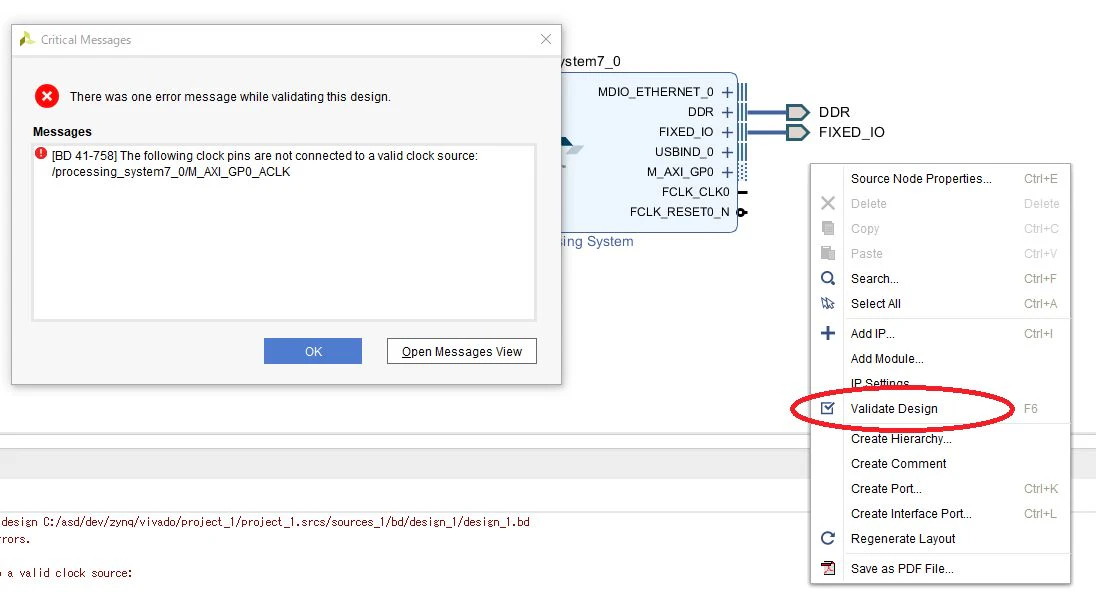
Task: Click the FIXED_IO external port label
Action: pyautogui.click(x=851, y=132)
